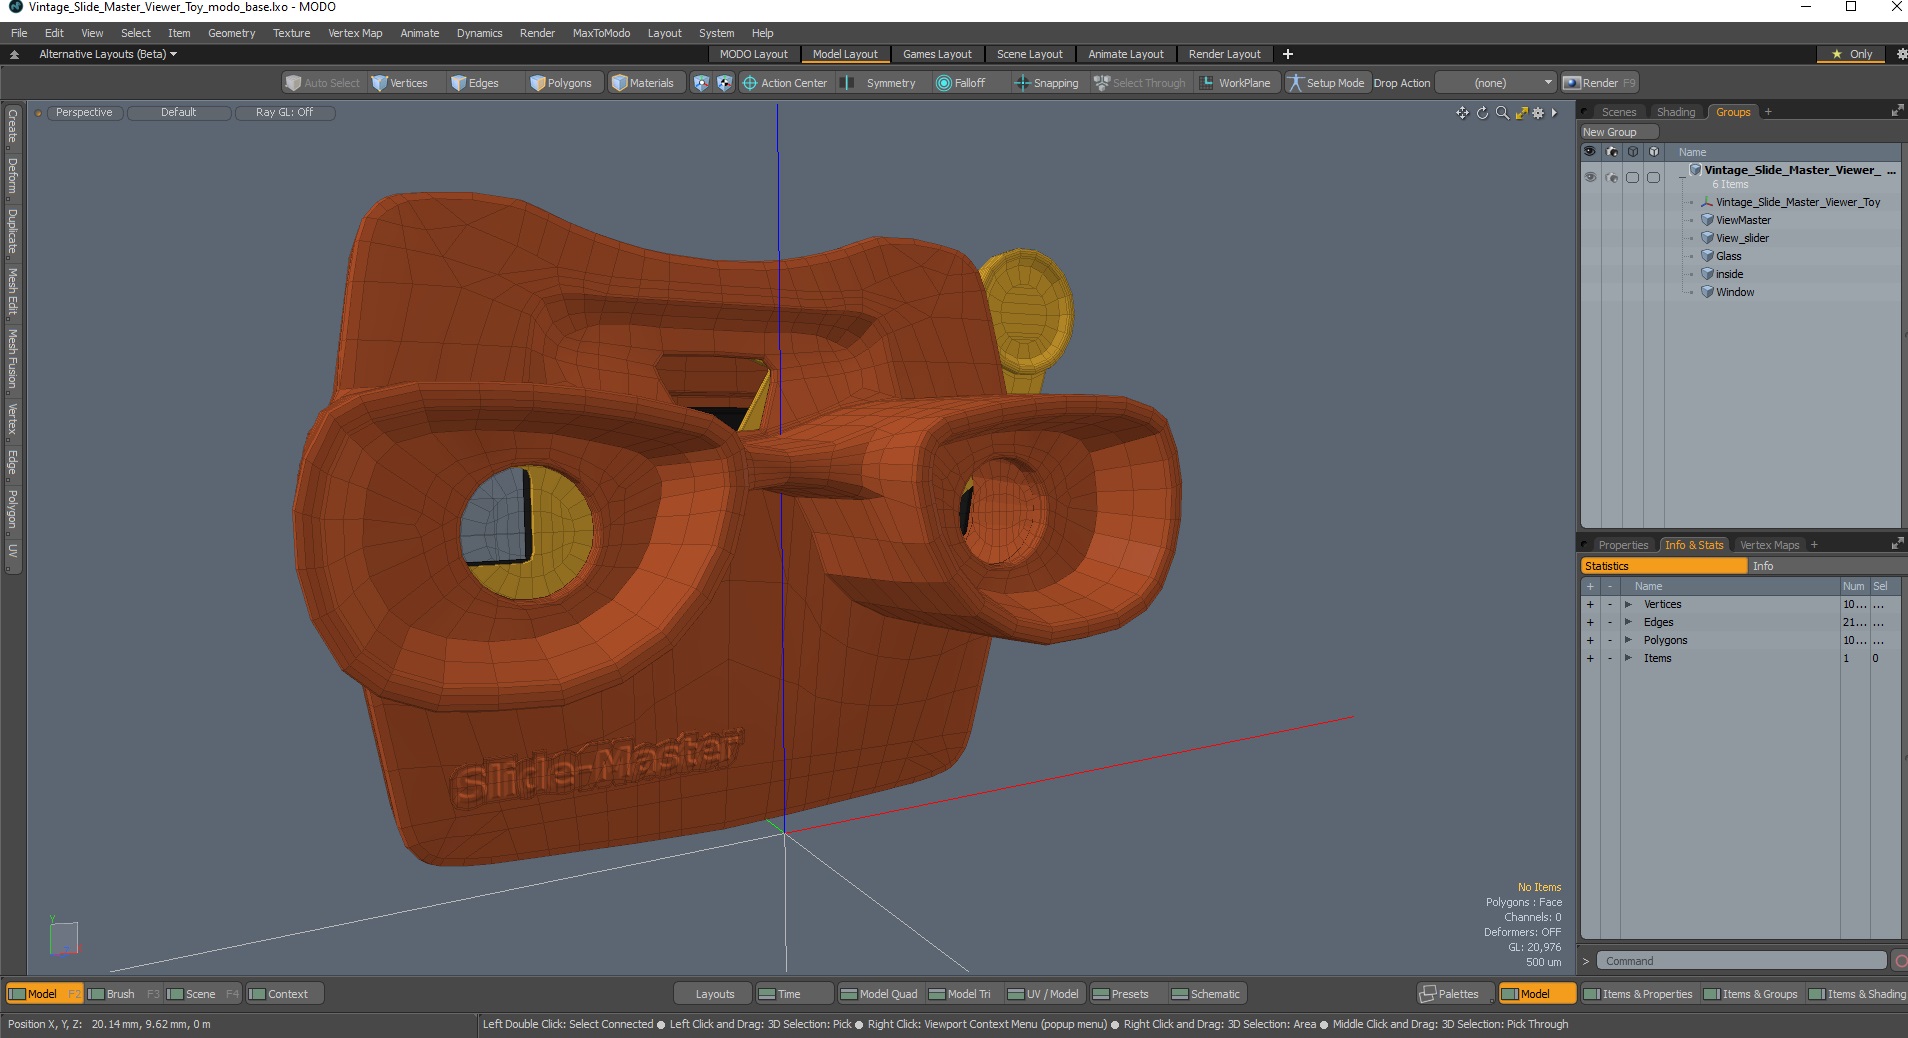
Task: Add a new layout with plus icon
Action: pos(1288,54)
